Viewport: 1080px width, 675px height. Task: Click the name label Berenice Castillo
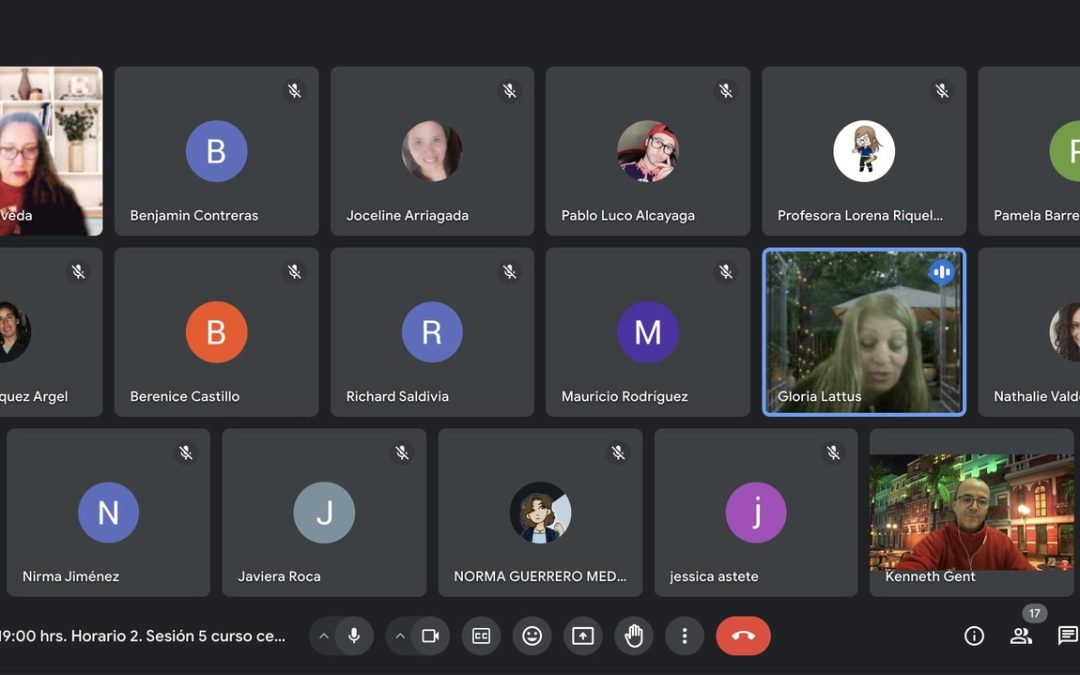click(185, 396)
